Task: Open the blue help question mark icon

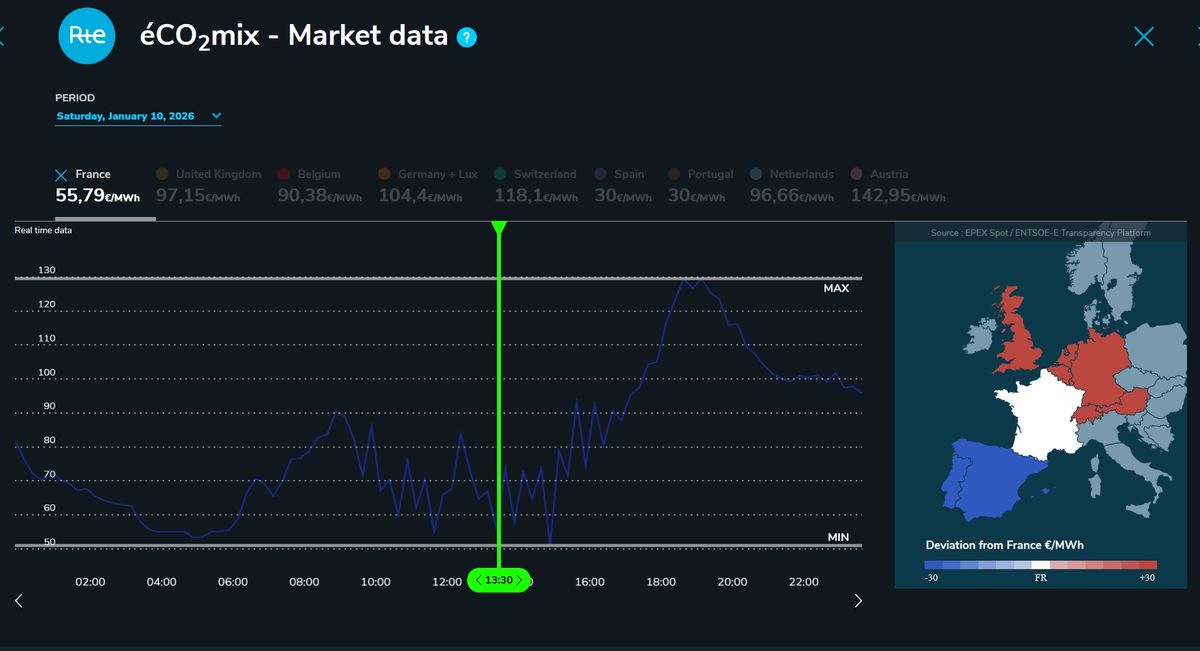Action: [x=466, y=37]
